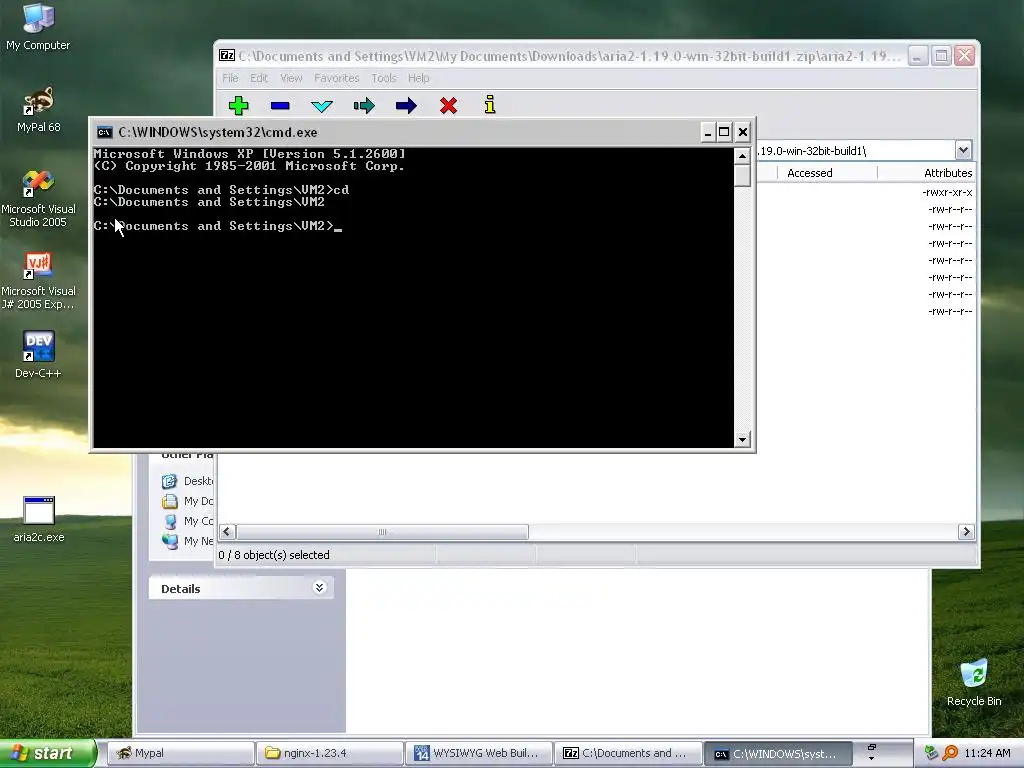Image resolution: width=1024 pixels, height=768 pixels.
Task: Open My Computer link in Other Places
Action: (188, 521)
